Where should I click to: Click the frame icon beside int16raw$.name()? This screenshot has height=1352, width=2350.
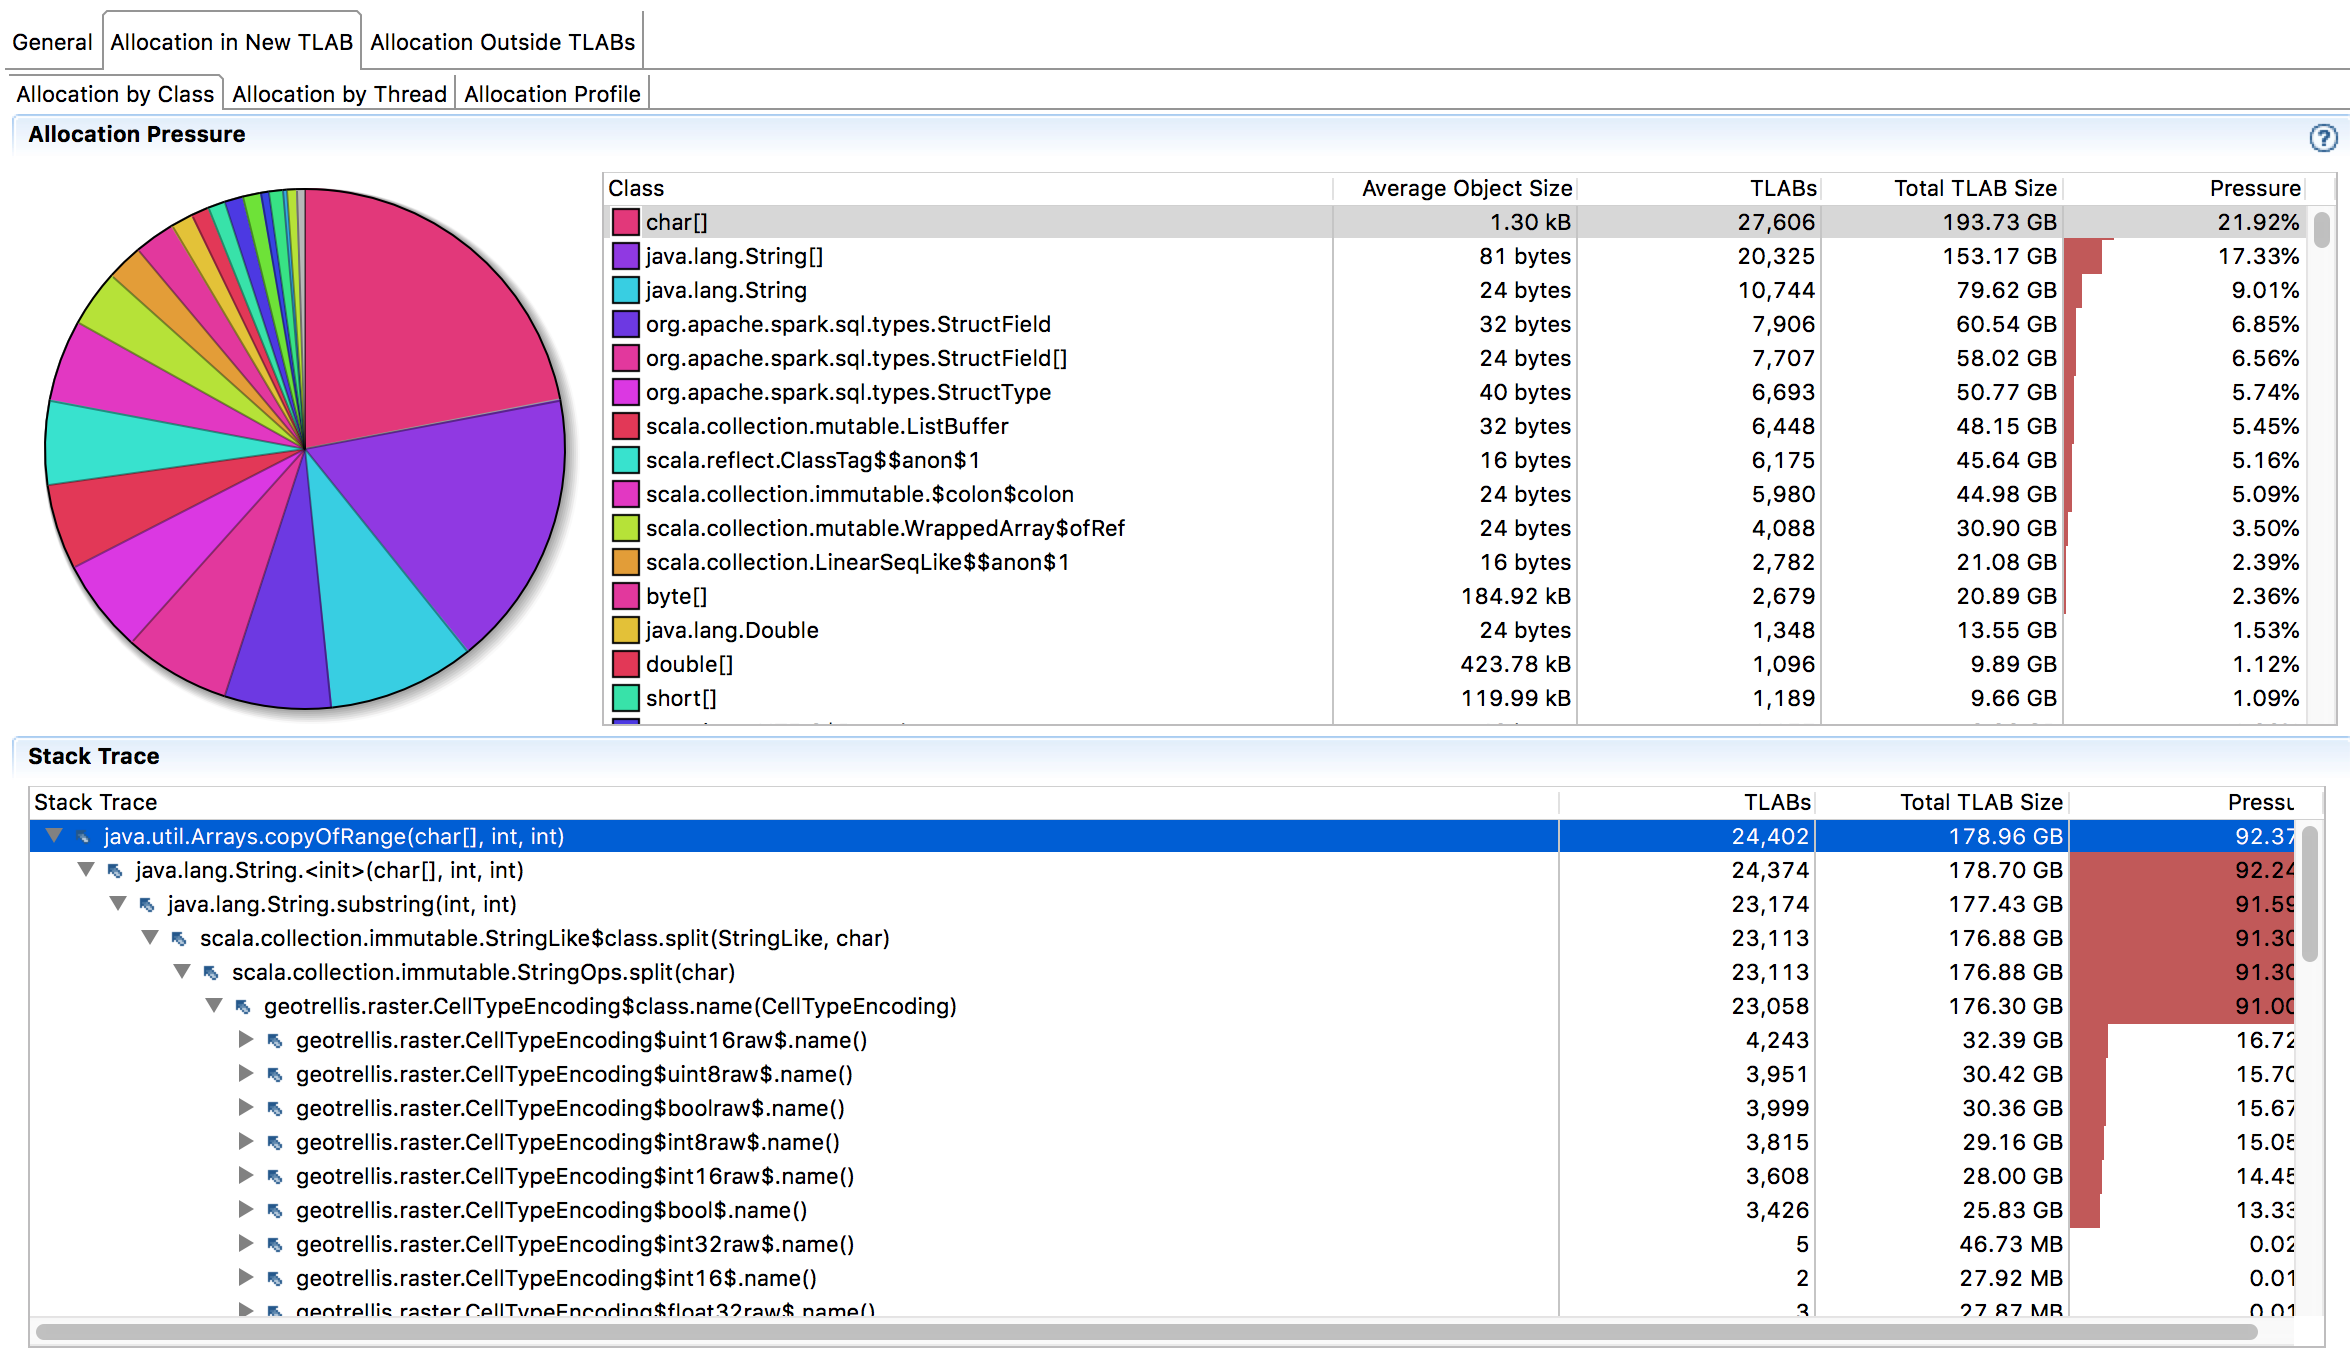(275, 1177)
